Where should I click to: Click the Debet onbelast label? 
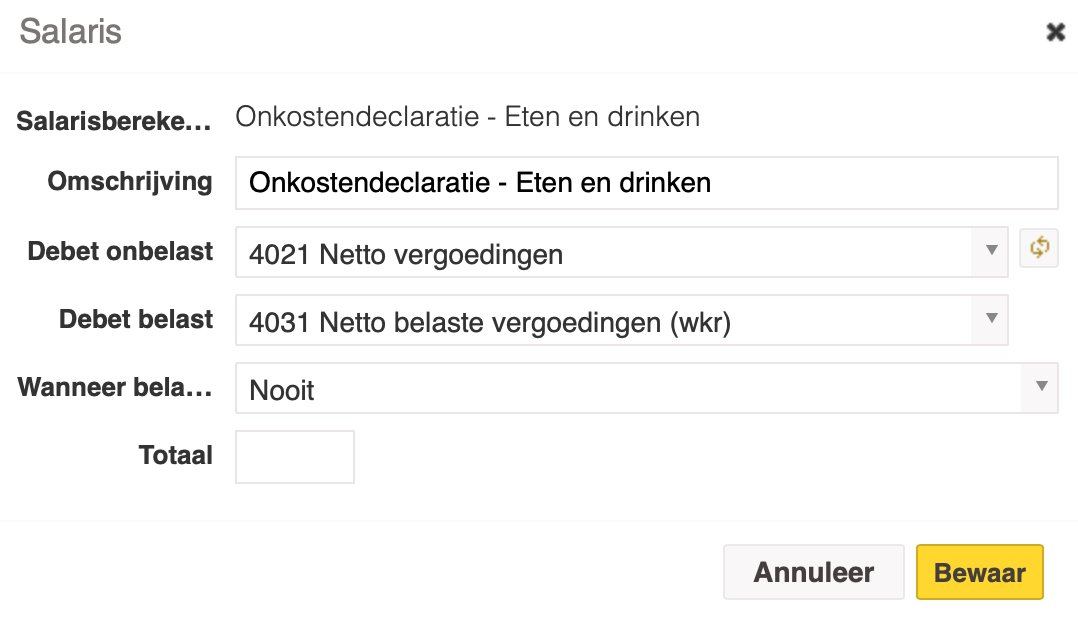(x=120, y=252)
